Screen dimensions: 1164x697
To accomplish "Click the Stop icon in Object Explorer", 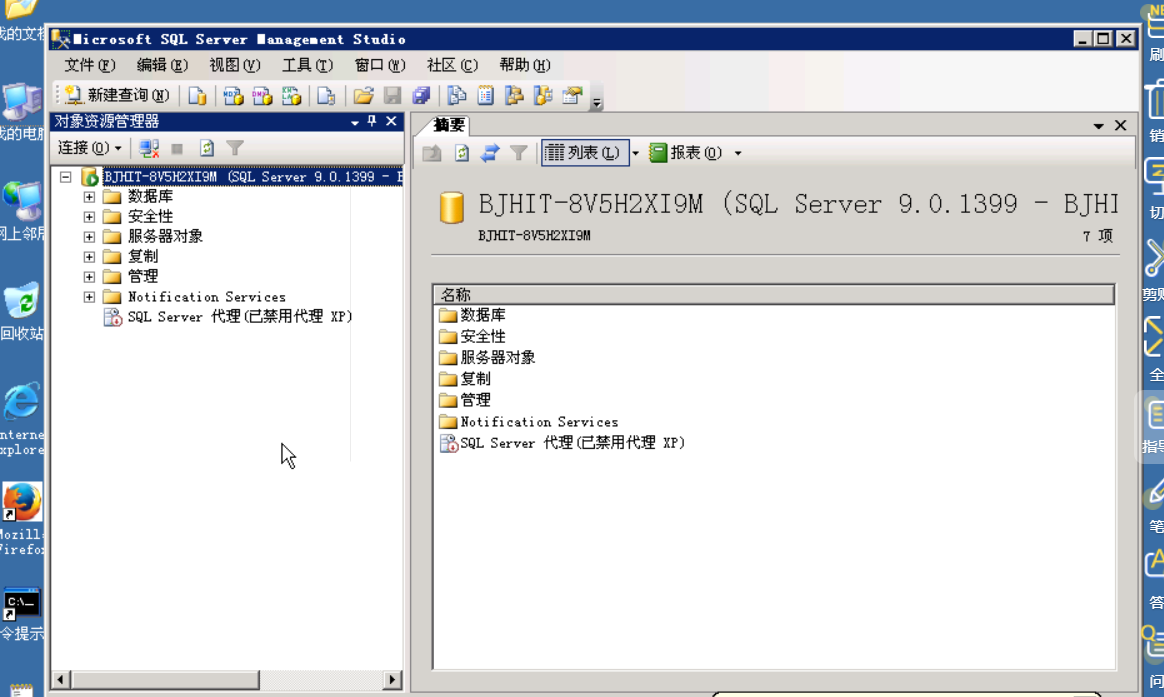I will coord(177,148).
